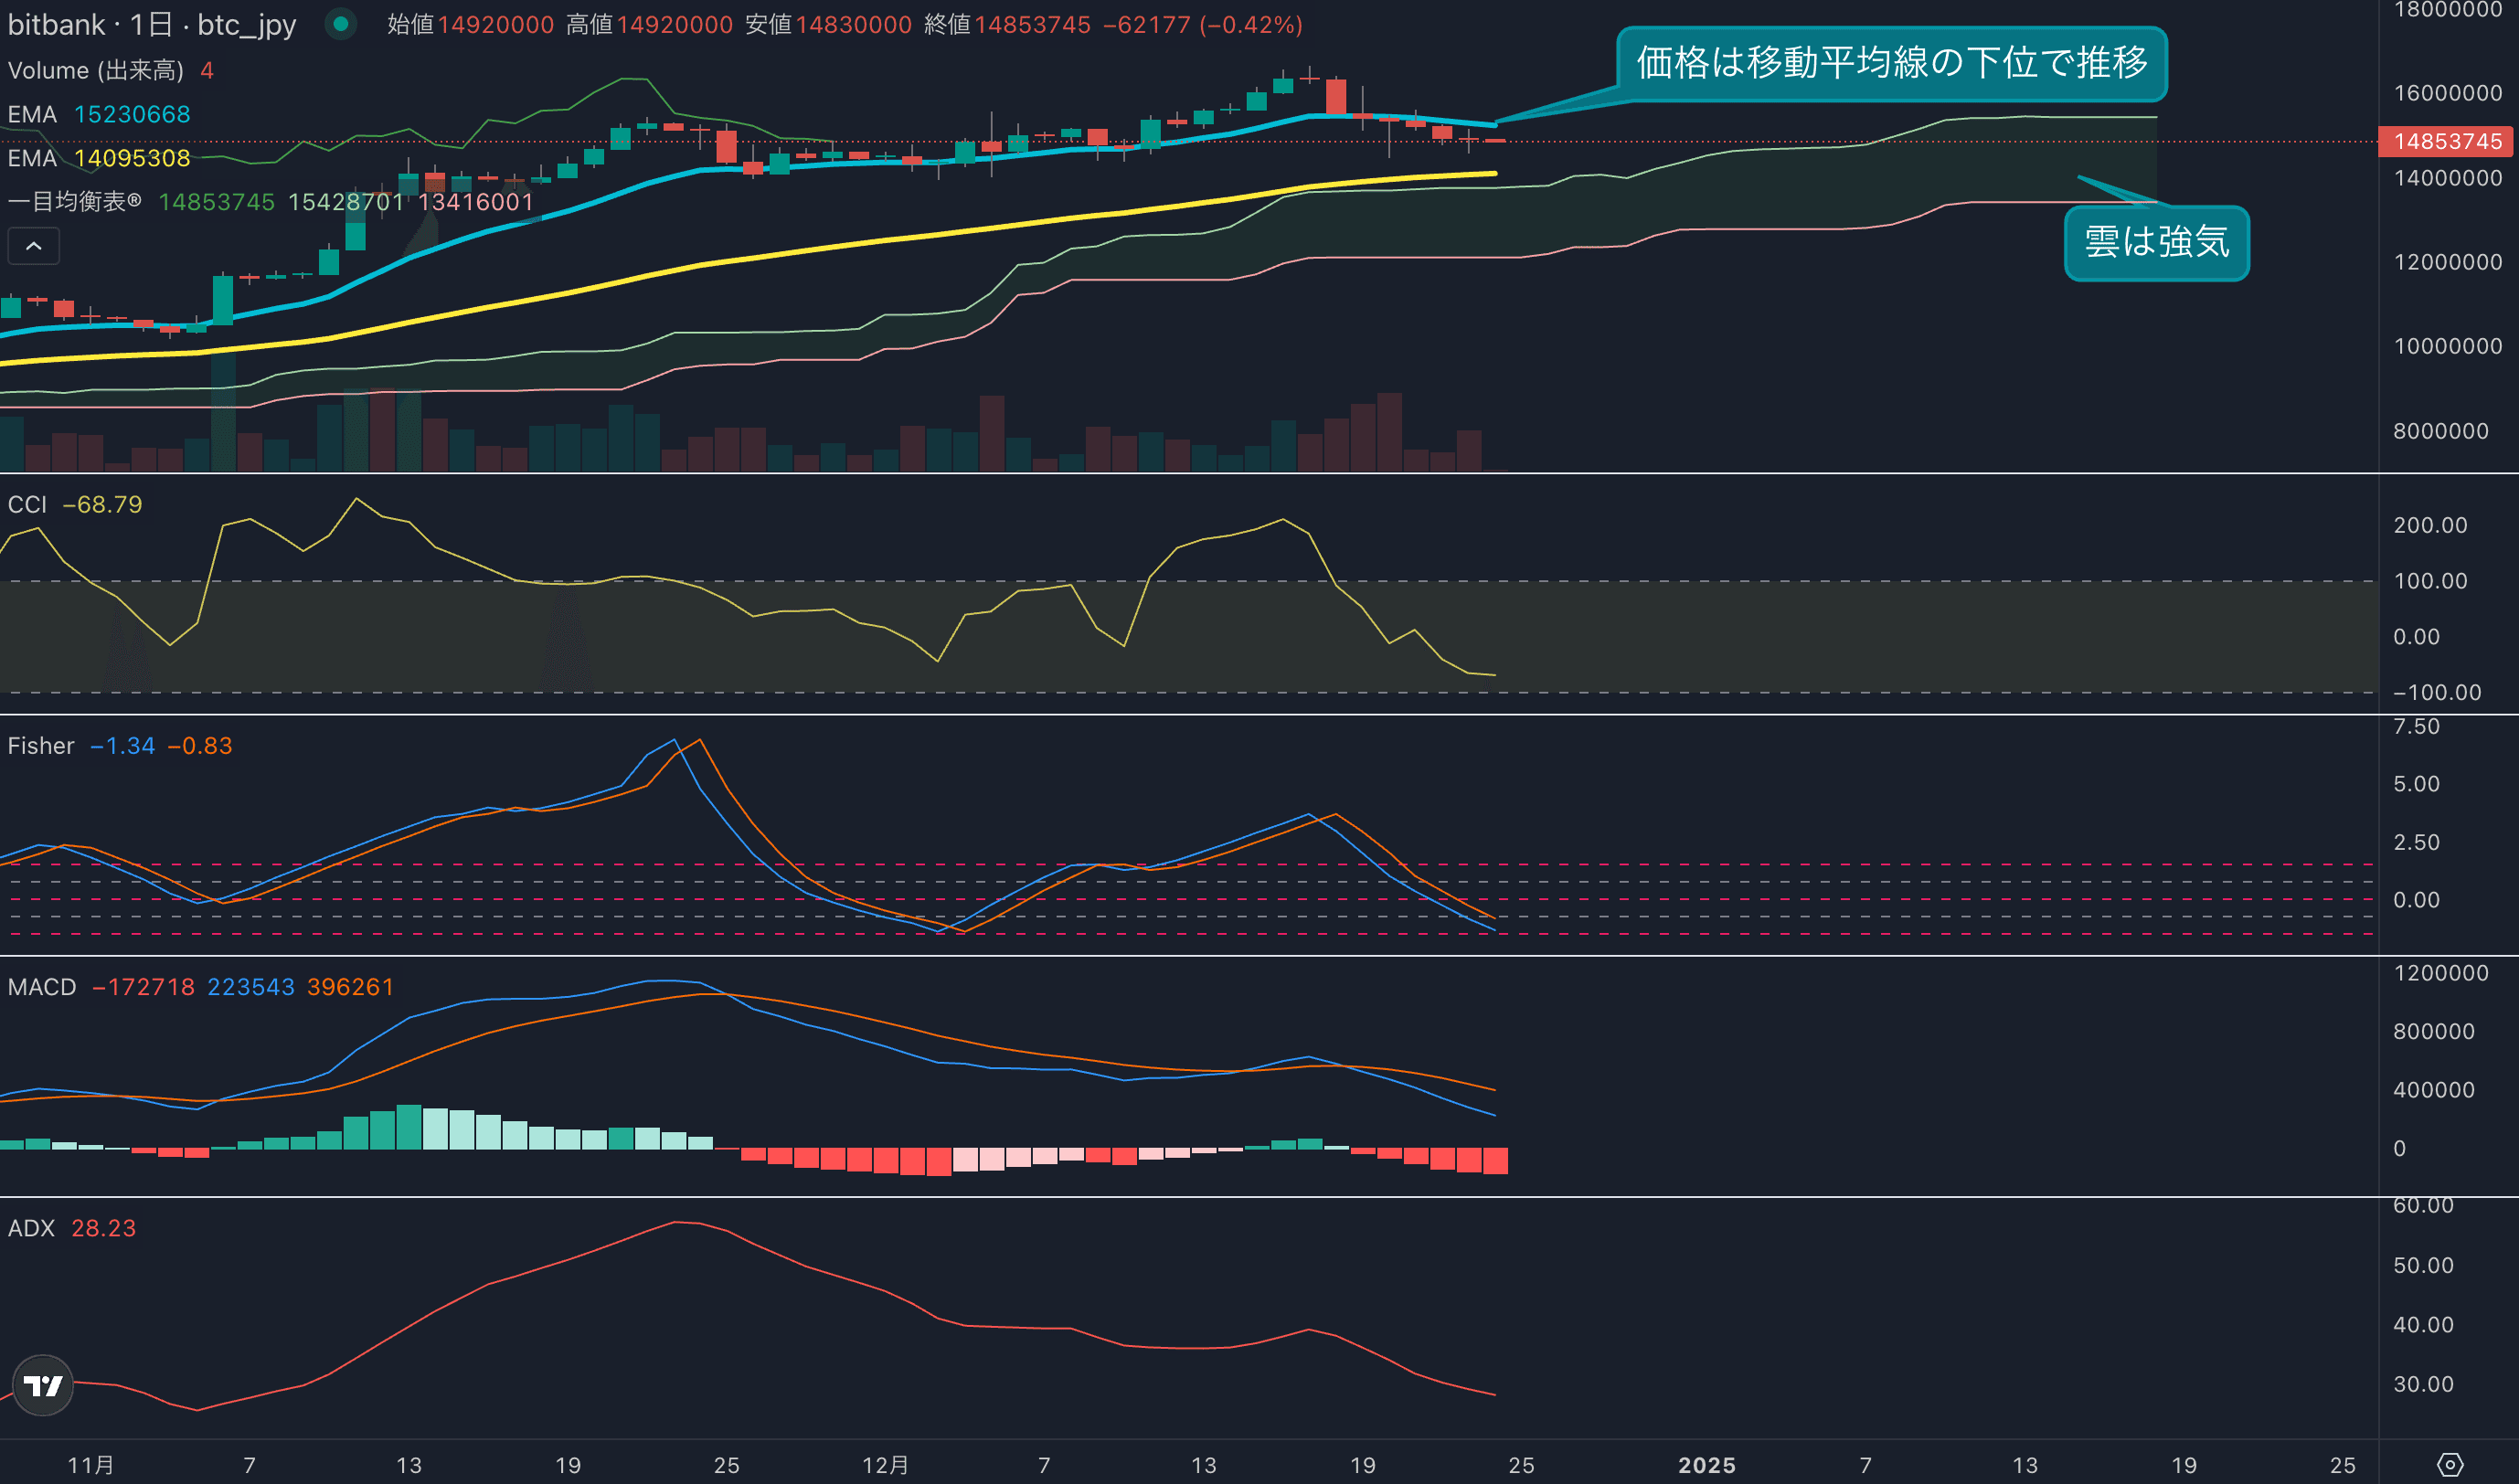Click the Fisher indicator label
Screen dimensions: 2519x1484
[41, 746]
